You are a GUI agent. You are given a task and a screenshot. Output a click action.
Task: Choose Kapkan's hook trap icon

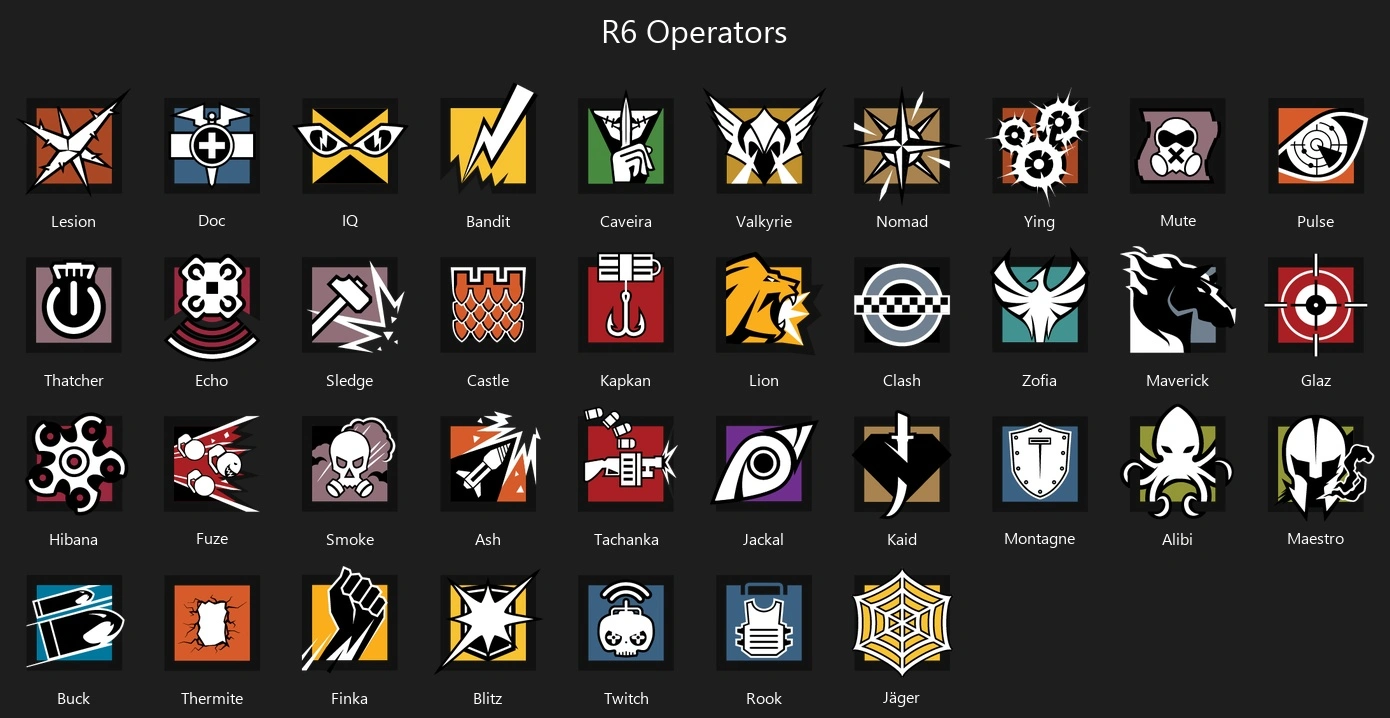(x=626, y=303)
